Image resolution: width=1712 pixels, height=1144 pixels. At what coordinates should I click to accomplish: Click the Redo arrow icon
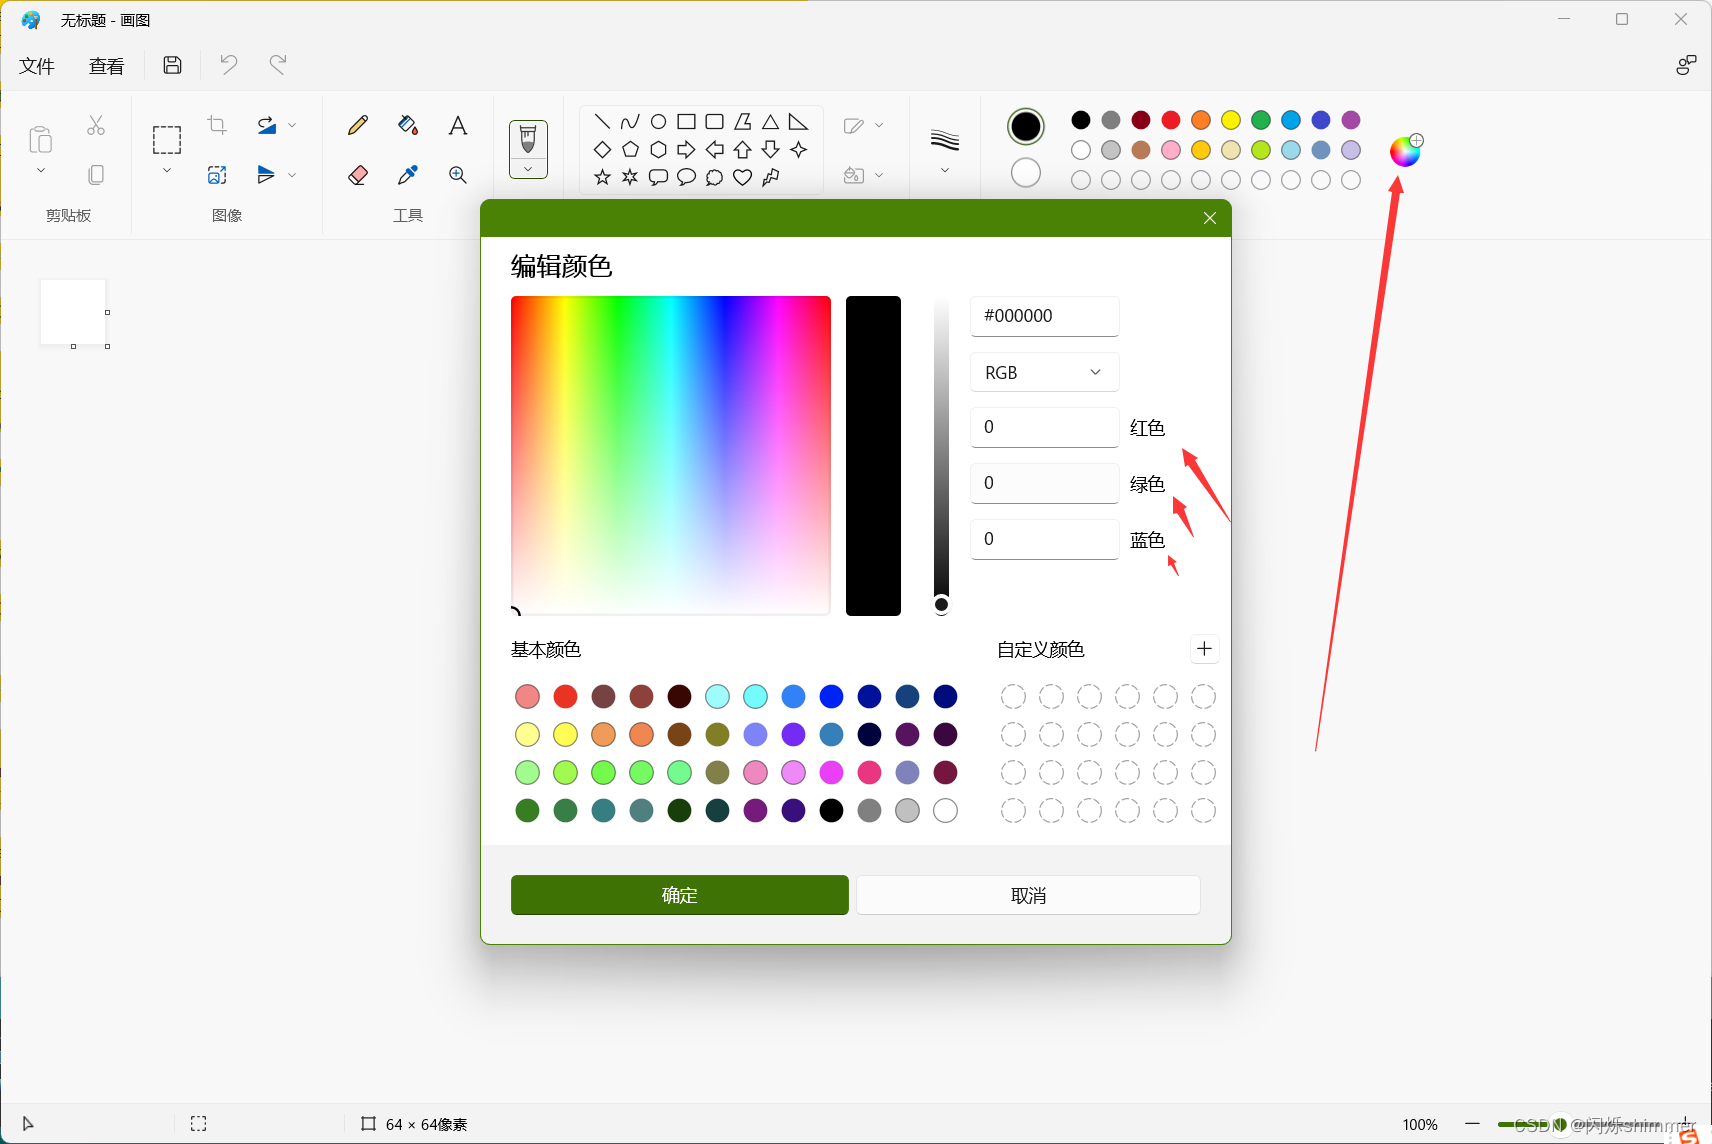[x=278, y=65]
